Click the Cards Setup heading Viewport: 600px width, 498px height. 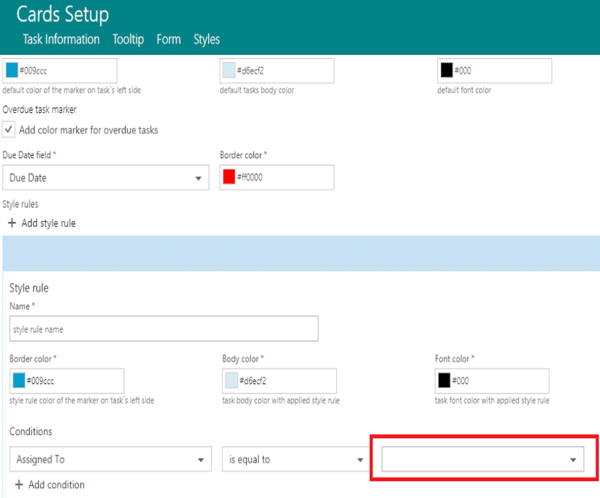coord(63,15)
